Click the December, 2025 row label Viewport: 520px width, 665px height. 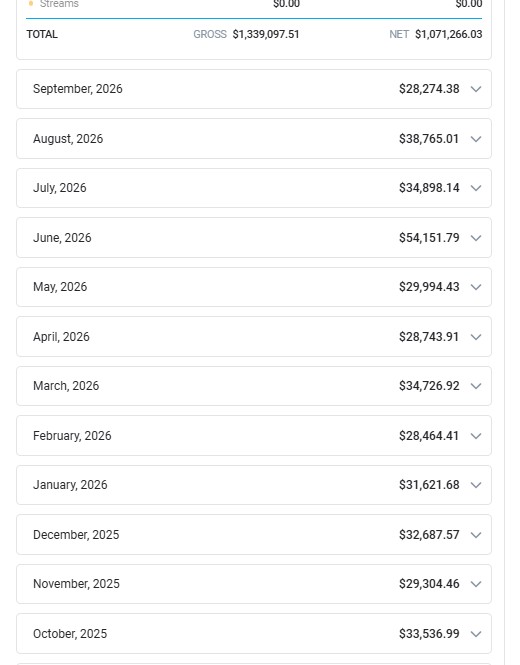(76, 534)
